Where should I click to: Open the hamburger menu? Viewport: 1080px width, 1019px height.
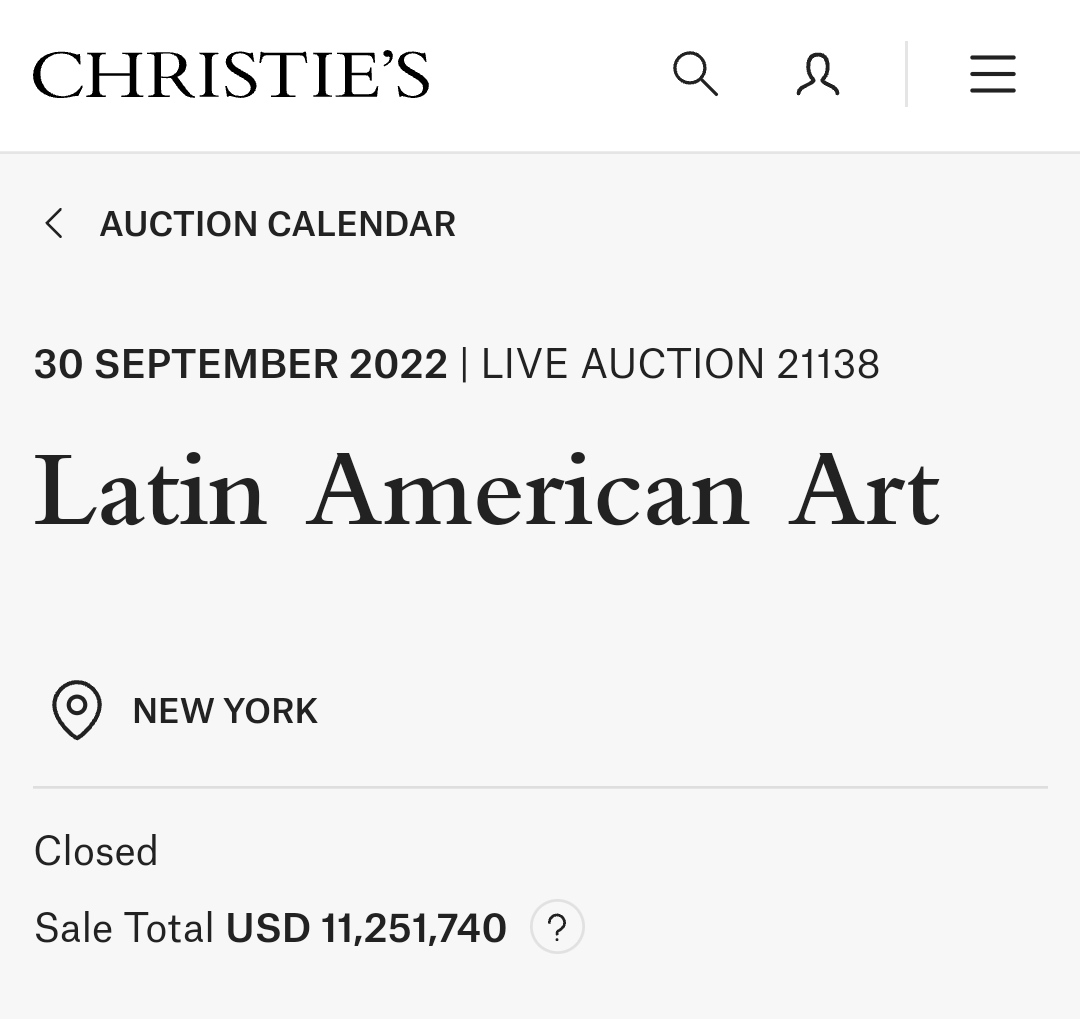point(992,75)
